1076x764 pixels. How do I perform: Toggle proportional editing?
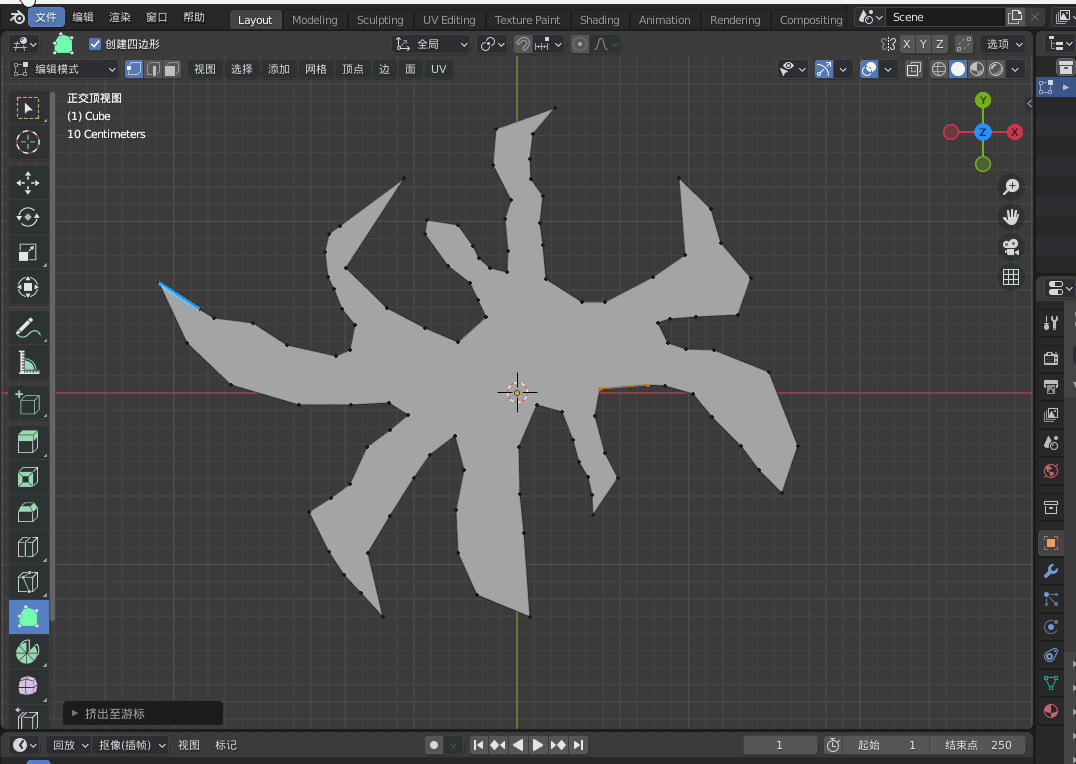(580, 45)
